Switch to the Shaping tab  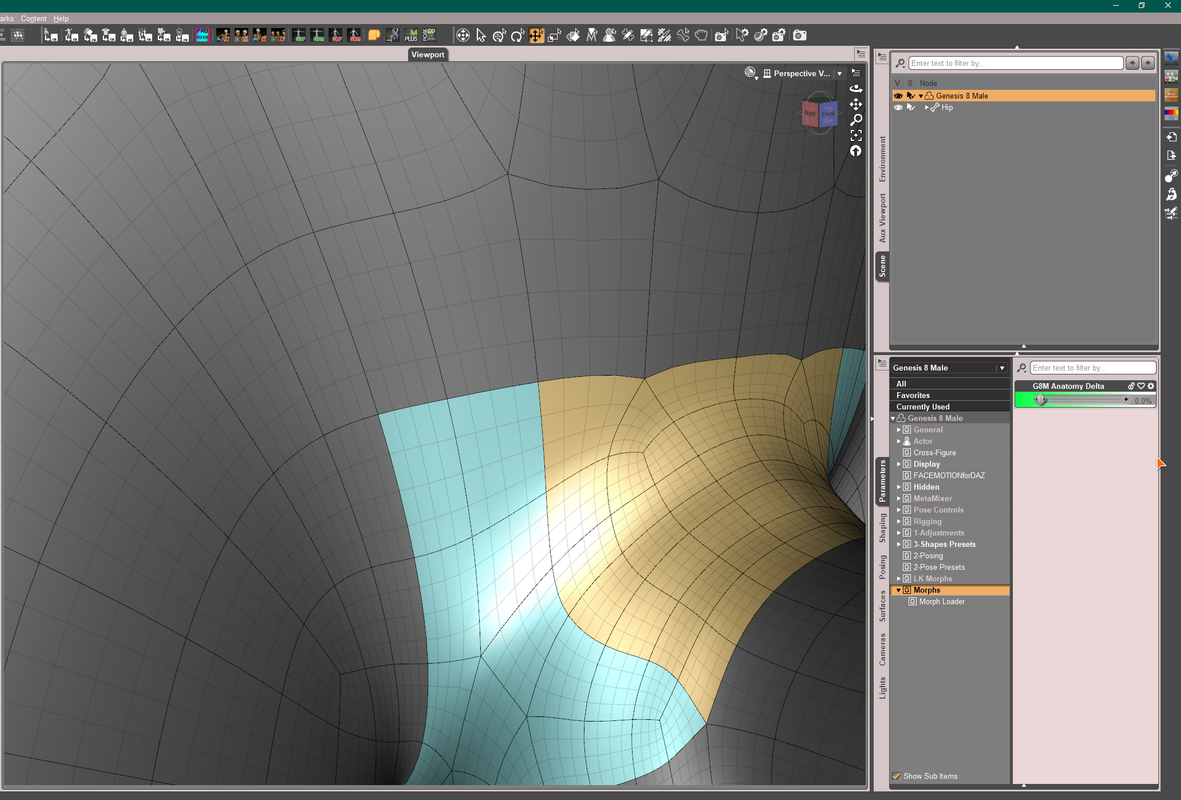click(882, 528)
